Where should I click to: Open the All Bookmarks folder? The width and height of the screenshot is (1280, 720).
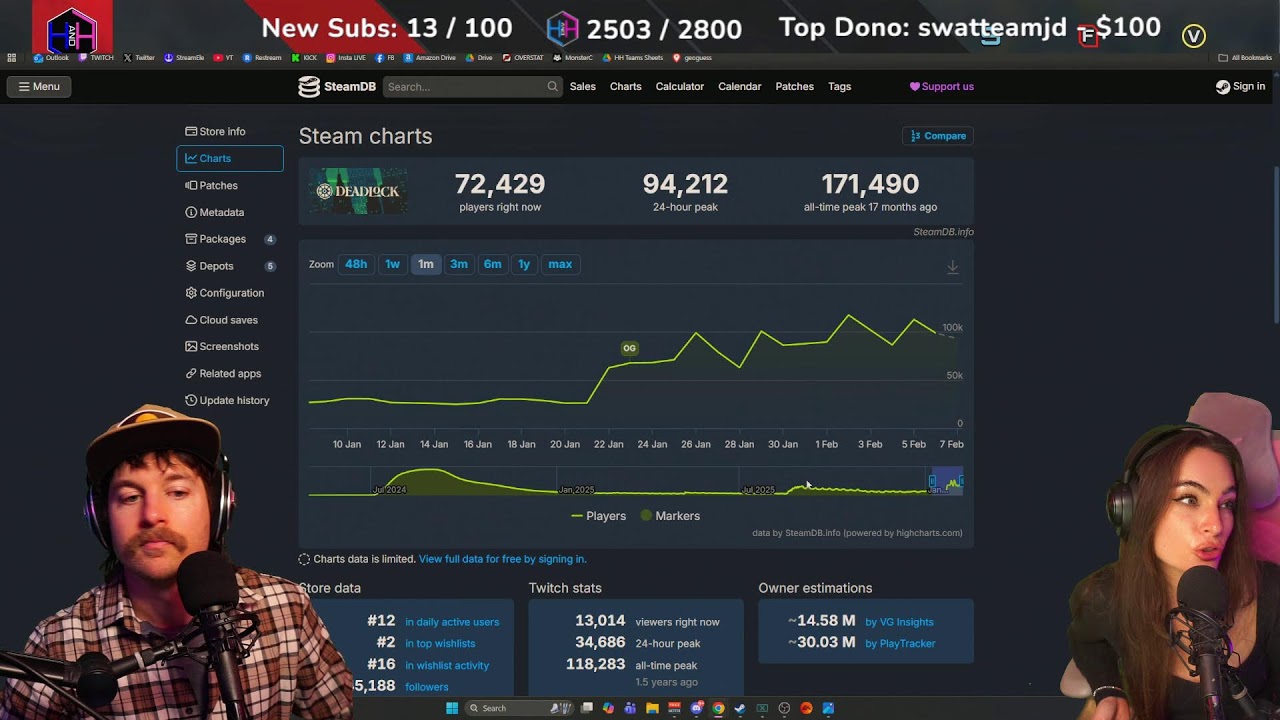click(1245, 58)
